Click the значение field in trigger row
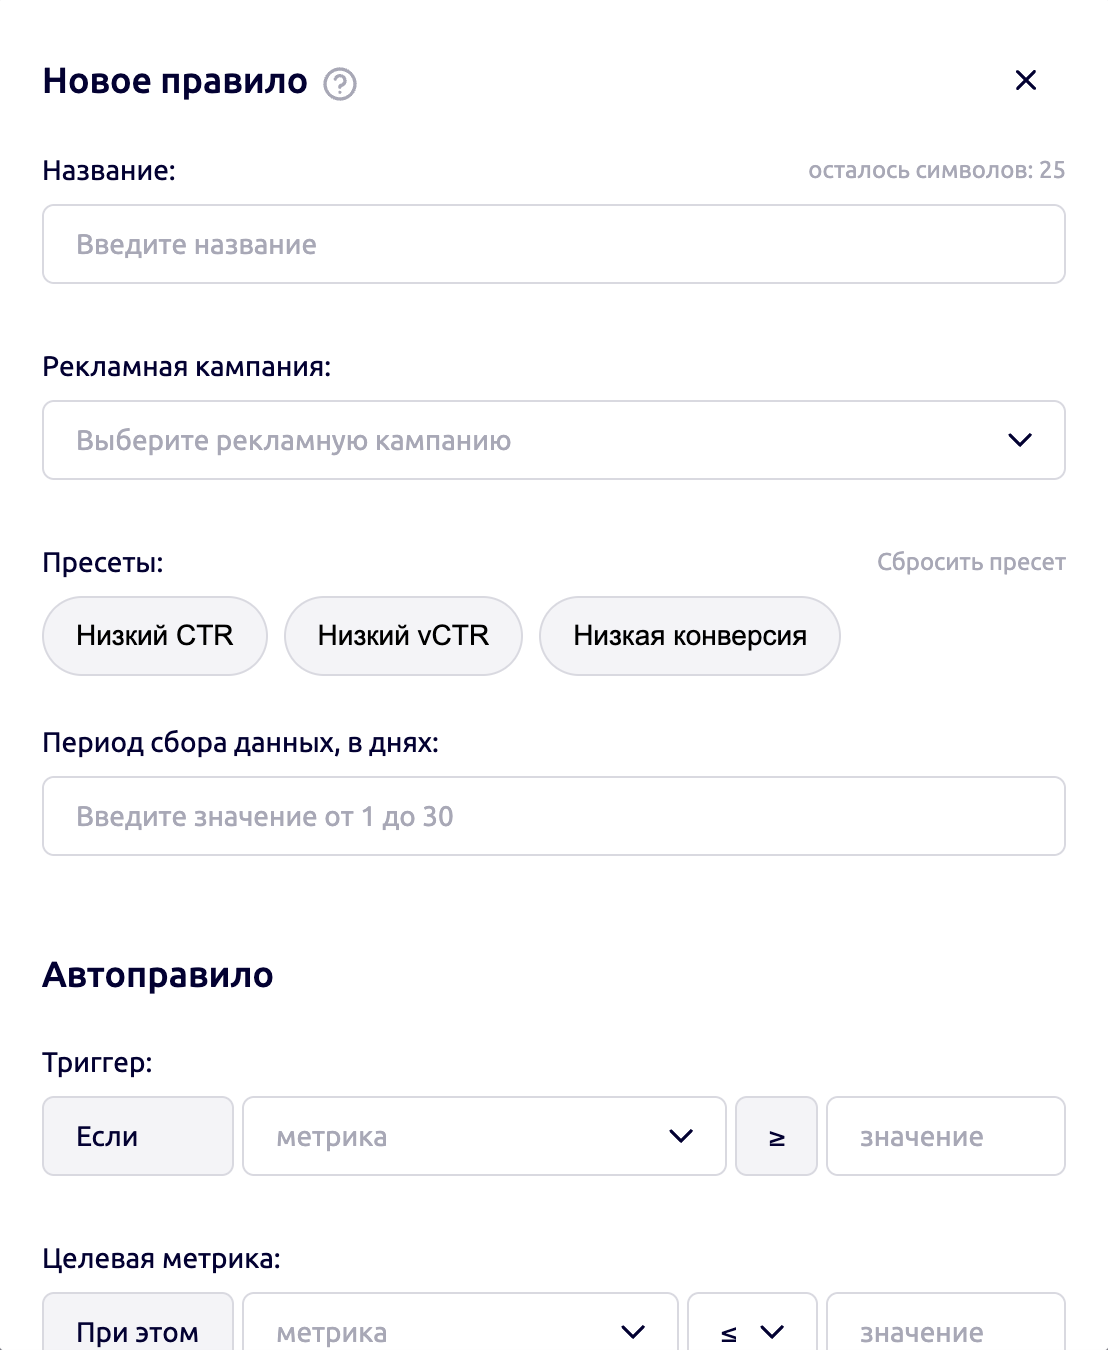Viewport: 1108px width, 1350px height. pyautogui.click(x=945, y=1136)
